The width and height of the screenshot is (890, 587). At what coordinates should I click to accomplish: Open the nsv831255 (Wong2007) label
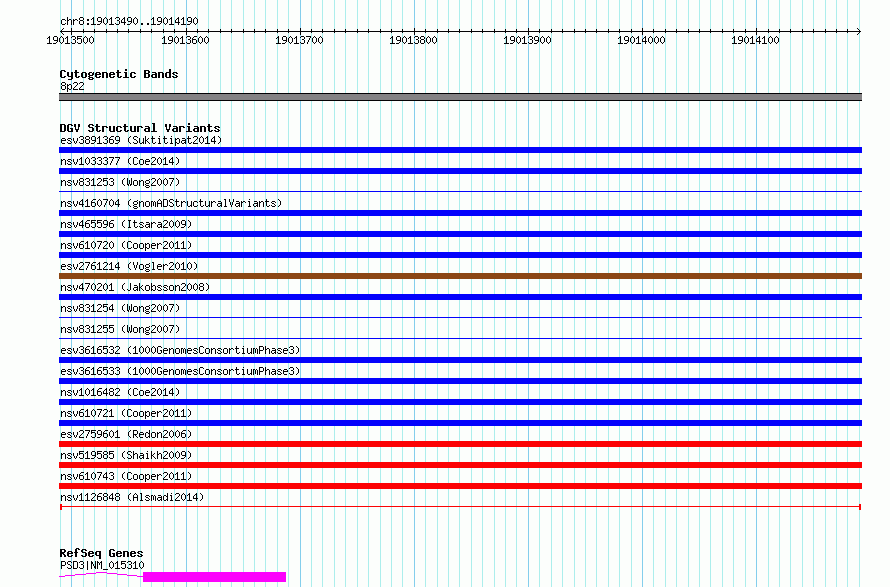click(120, 329)
